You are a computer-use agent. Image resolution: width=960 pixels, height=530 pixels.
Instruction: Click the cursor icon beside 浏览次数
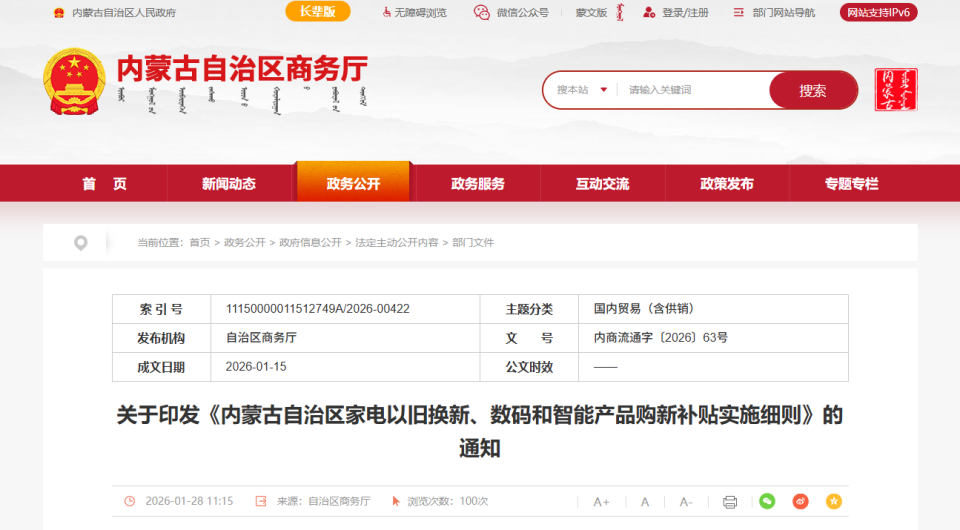[396, 501]
